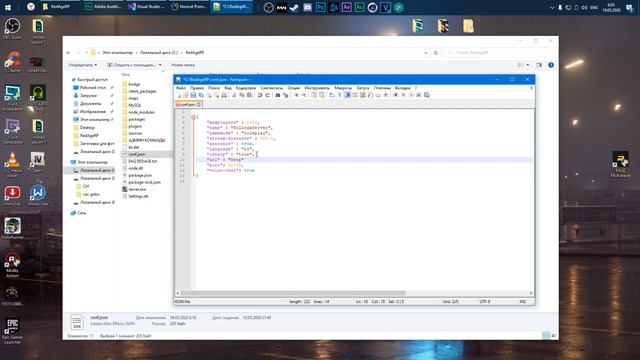Click the Этот компьютер breadcrumb in address bar
640x360 pixels.
pos(118,53)
